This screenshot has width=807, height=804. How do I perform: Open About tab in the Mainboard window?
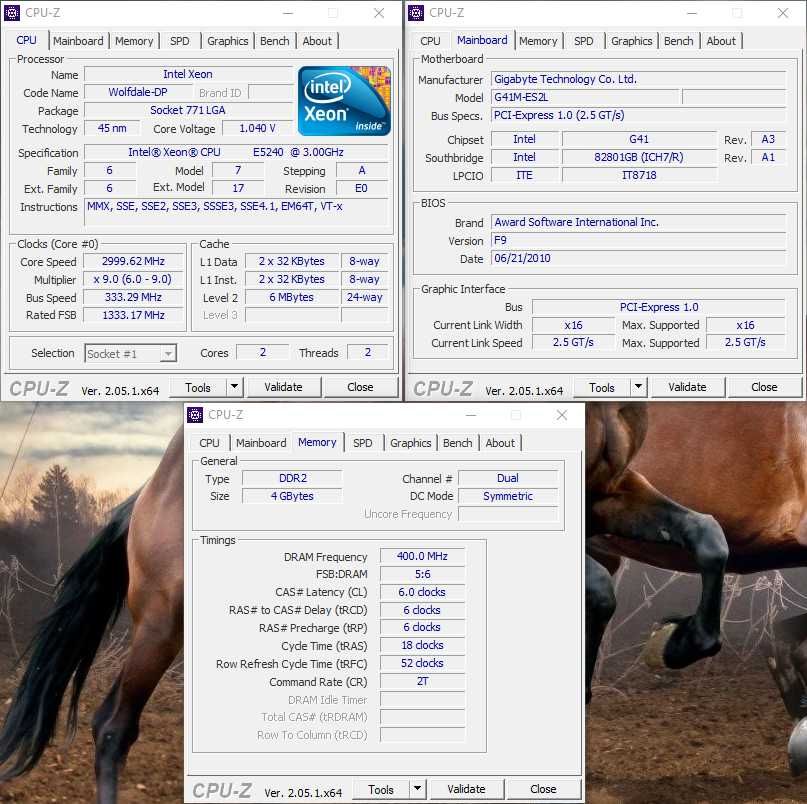[x=721, y=41]
